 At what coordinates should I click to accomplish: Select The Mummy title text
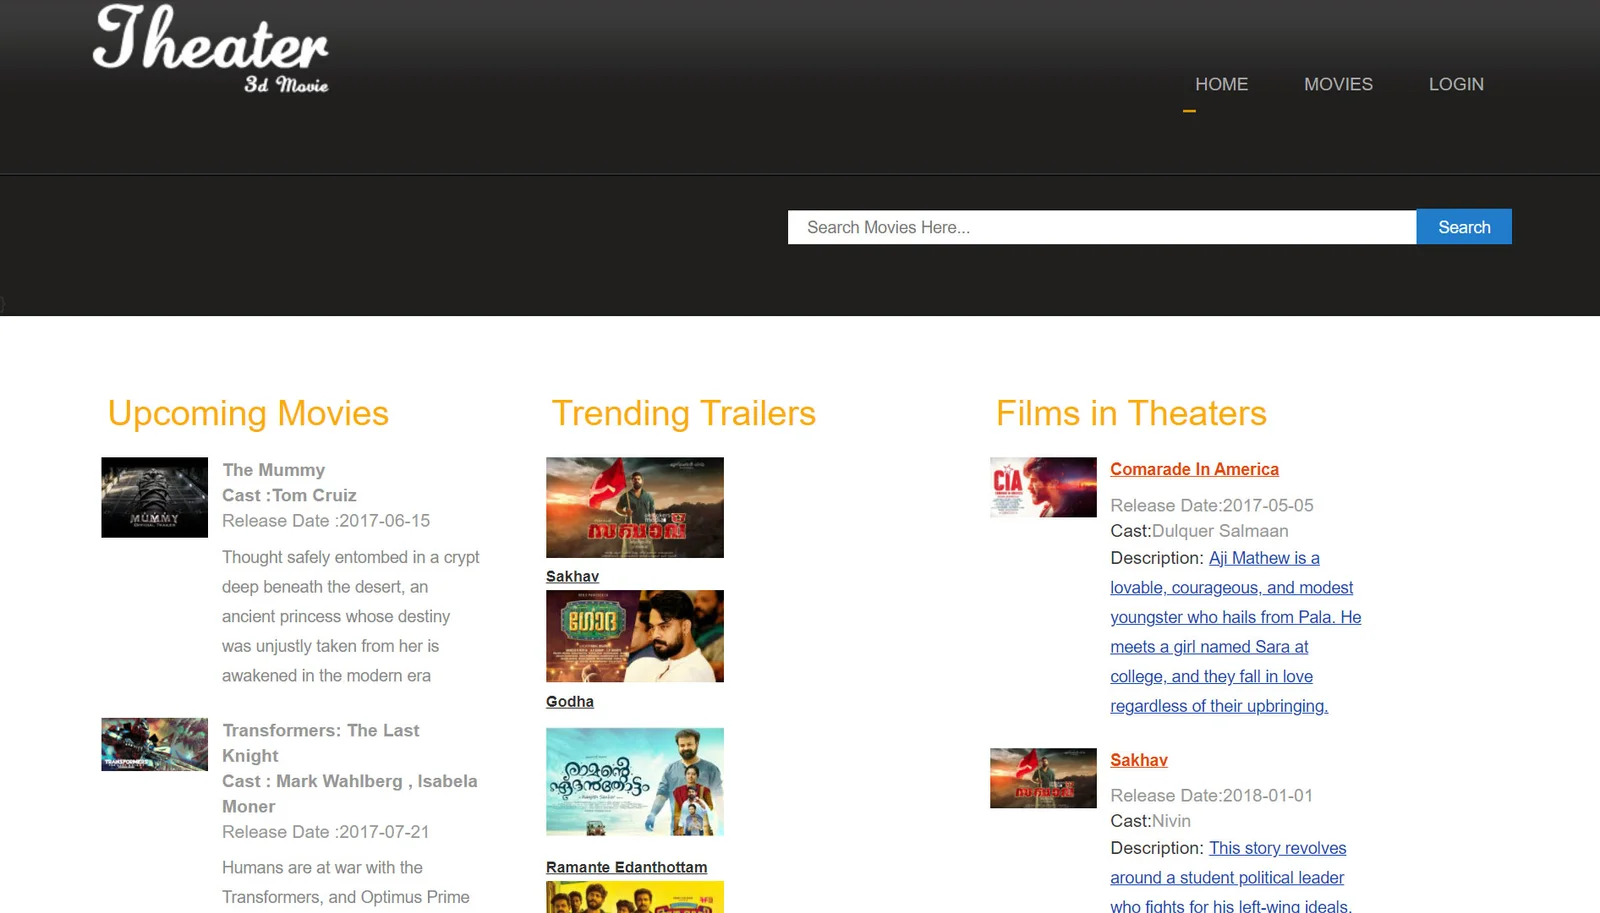pyautogui.click(x=274, y=470)
